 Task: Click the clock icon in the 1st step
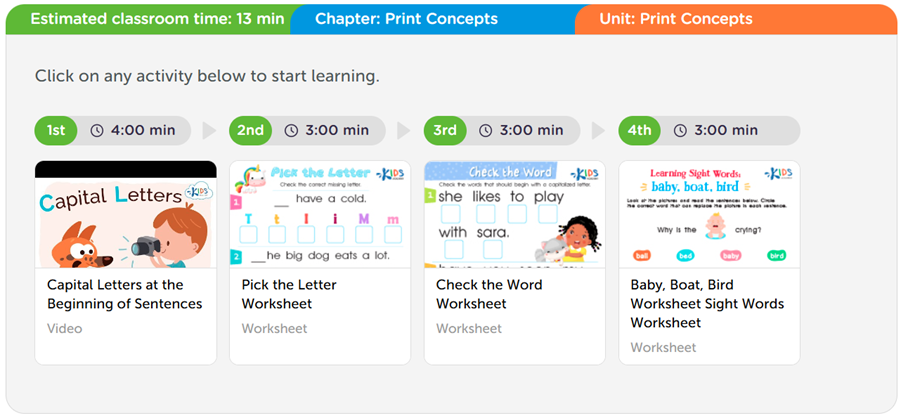[x=97, y=131]
